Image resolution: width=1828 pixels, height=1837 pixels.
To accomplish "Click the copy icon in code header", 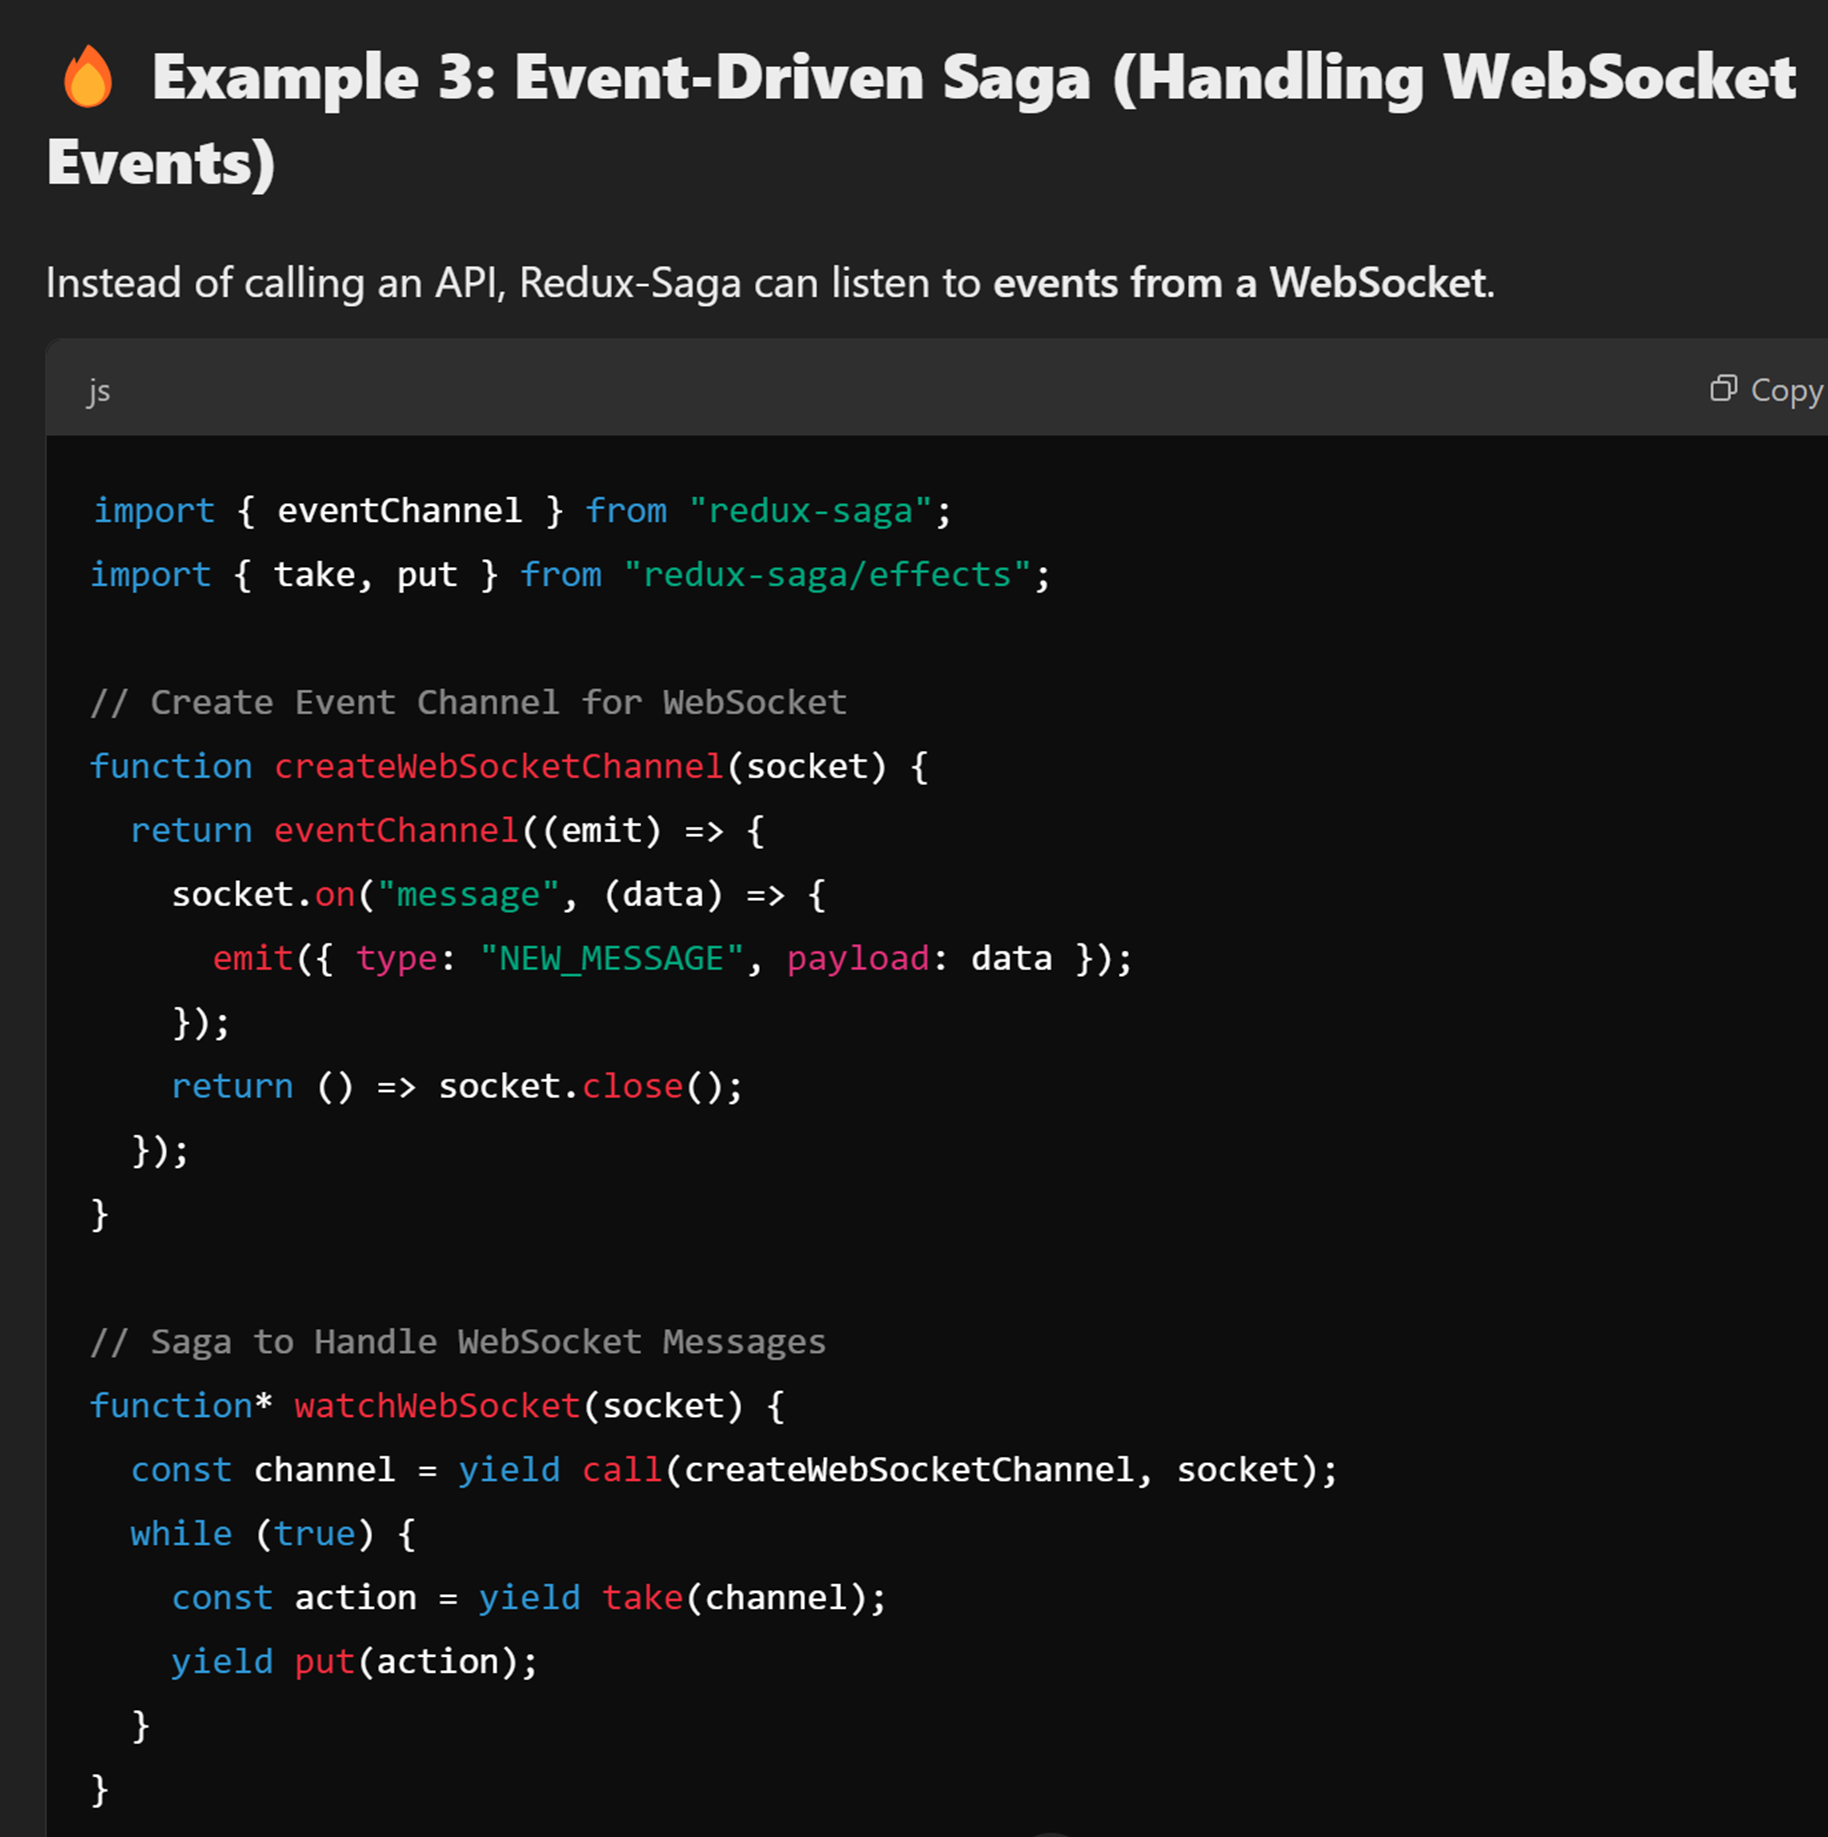I will (x=1722, y=389).
